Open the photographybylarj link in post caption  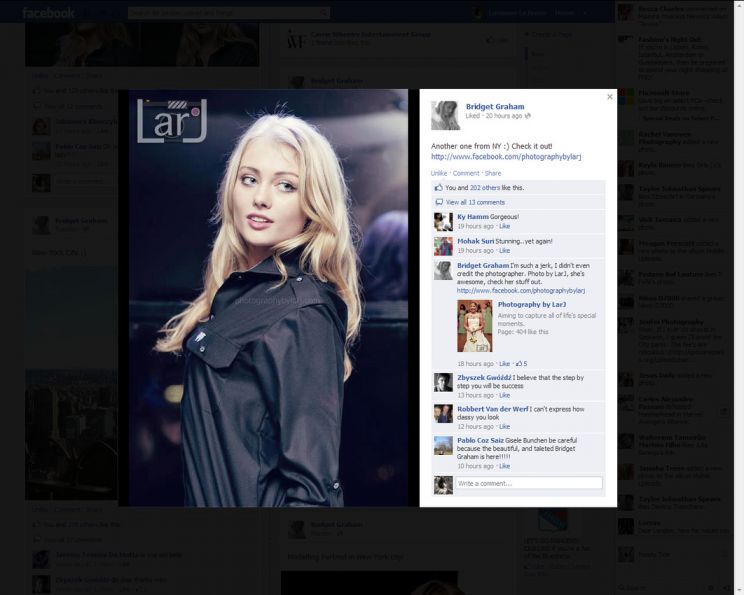pyautogui.click(x=506, y=157)
